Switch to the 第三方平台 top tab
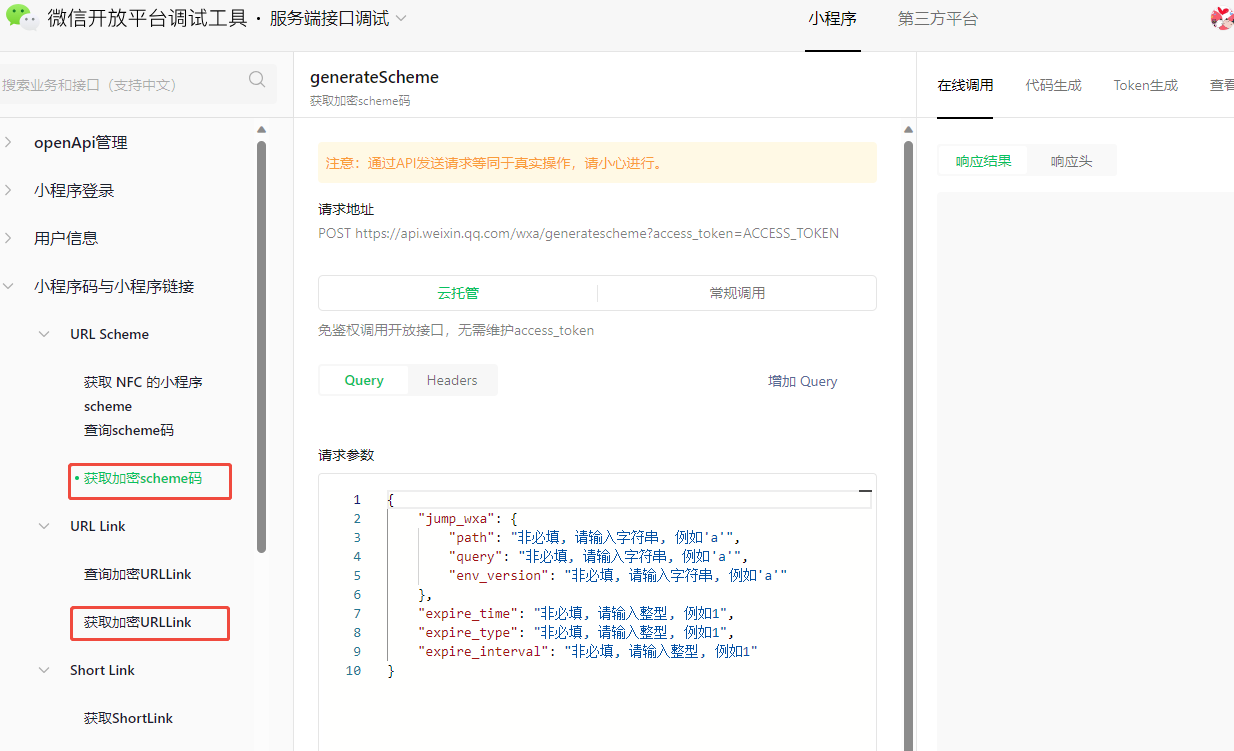The height and width of the screenshot is (751, 1234). (937, 19)
